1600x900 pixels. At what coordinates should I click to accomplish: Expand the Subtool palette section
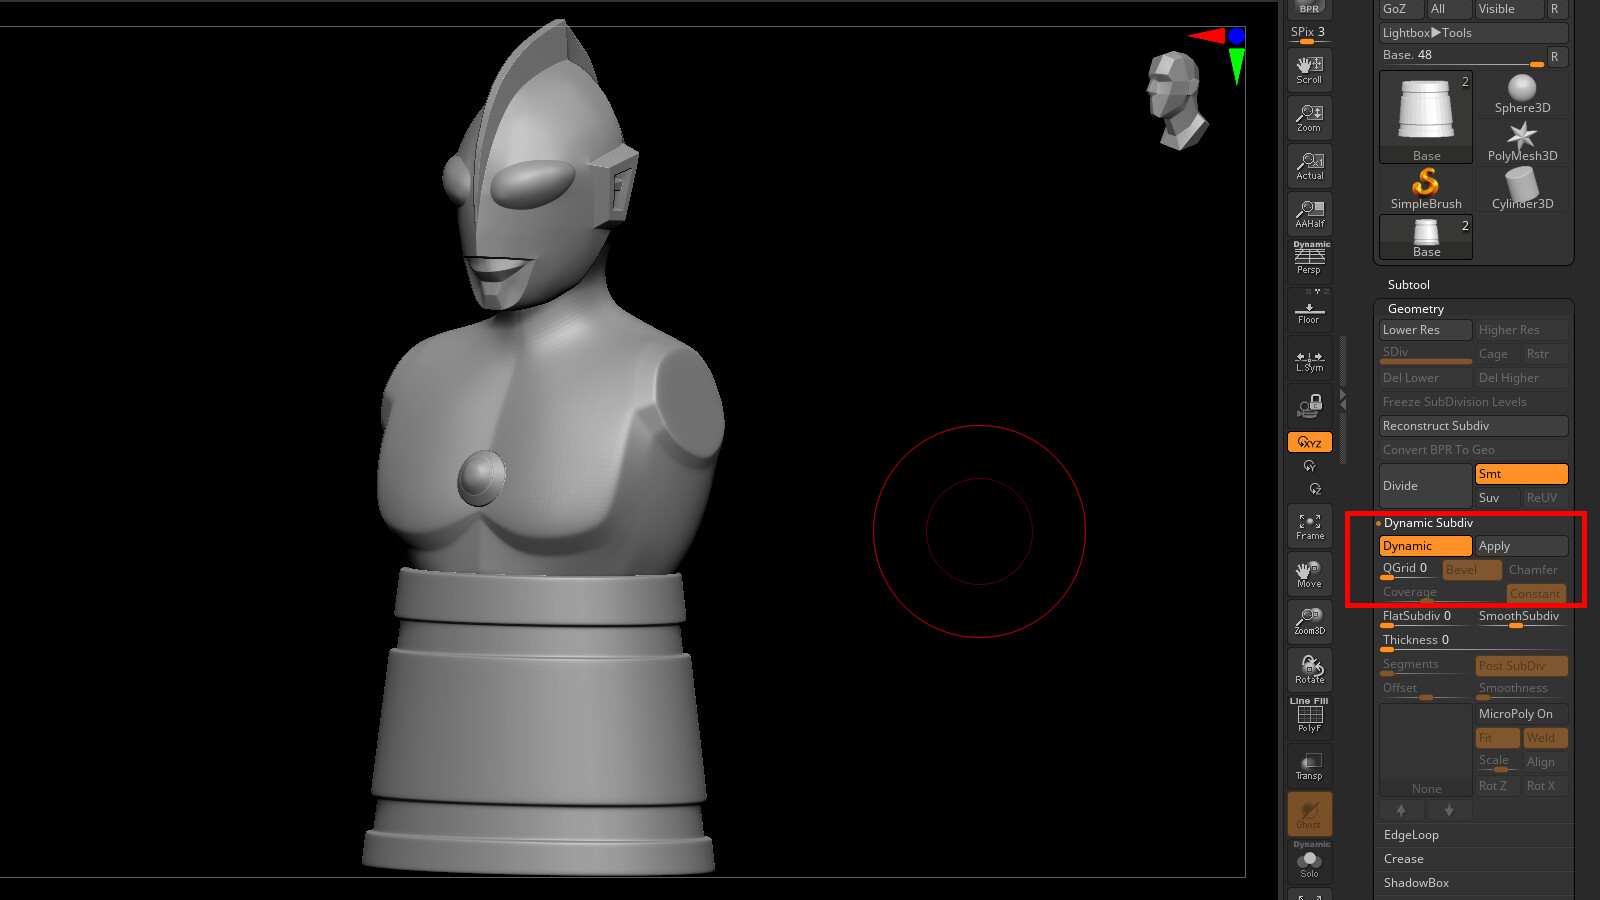click(1409, 285)
